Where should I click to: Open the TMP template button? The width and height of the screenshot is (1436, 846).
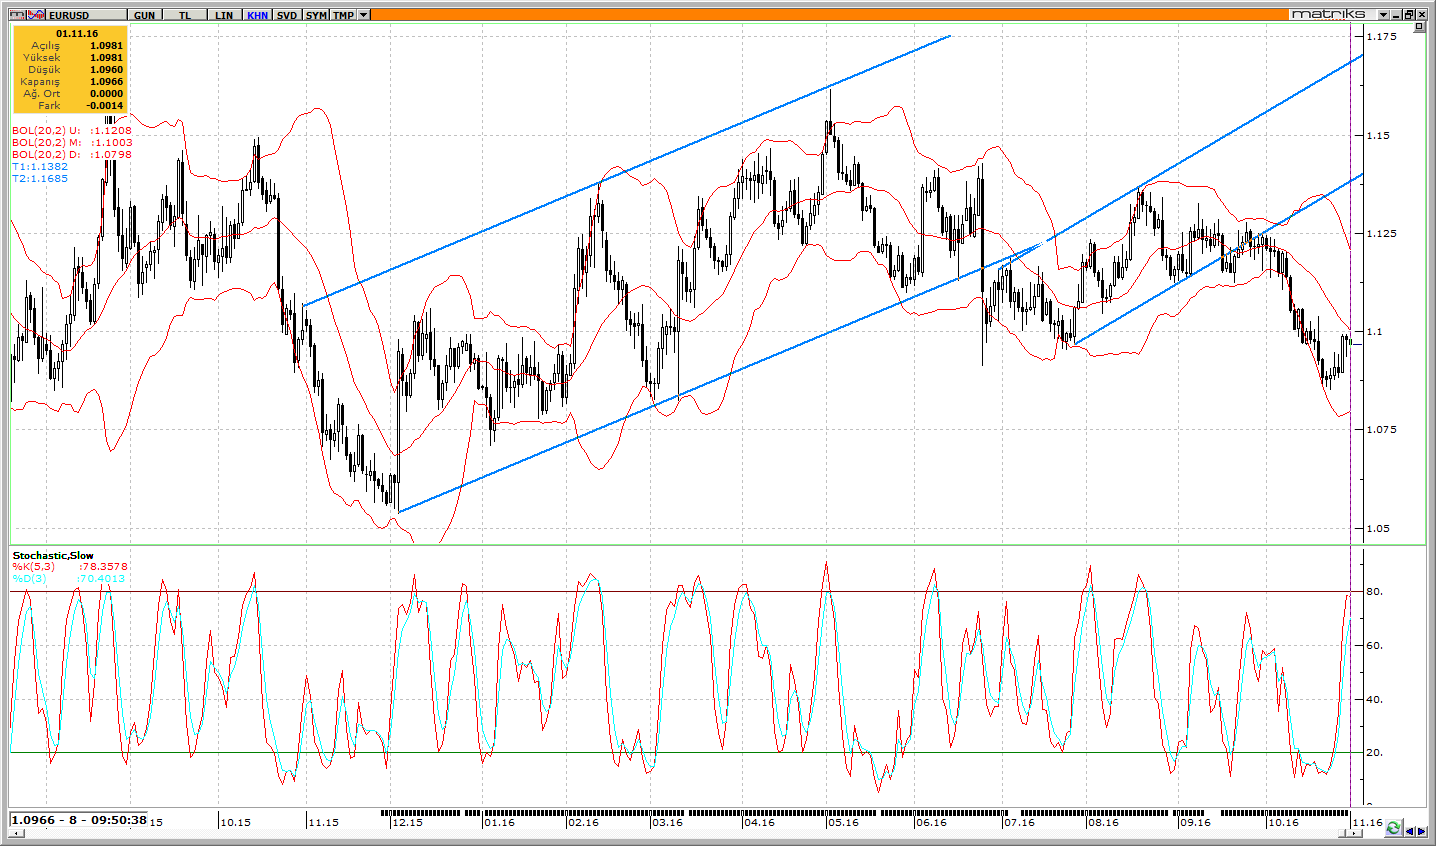click(x=343, y=15)
